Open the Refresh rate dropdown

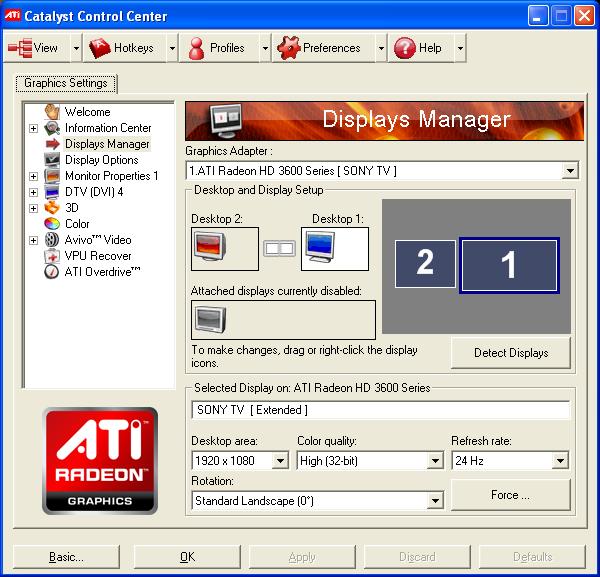tap(560, 461)
